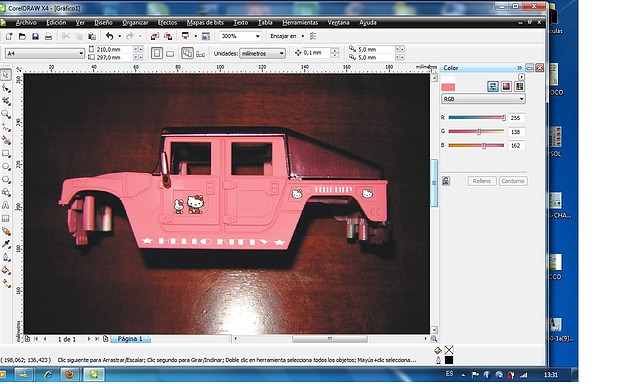Viewport: 640px width, 384px height.
Task: Click the Contorno button
Action: click(513, 181)
